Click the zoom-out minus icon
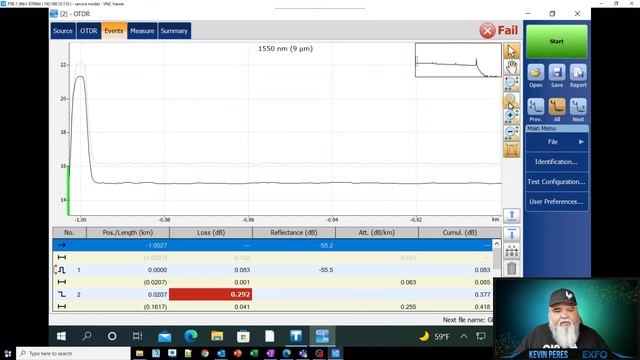This screenshot has width=640, height=360. point(511,133)
